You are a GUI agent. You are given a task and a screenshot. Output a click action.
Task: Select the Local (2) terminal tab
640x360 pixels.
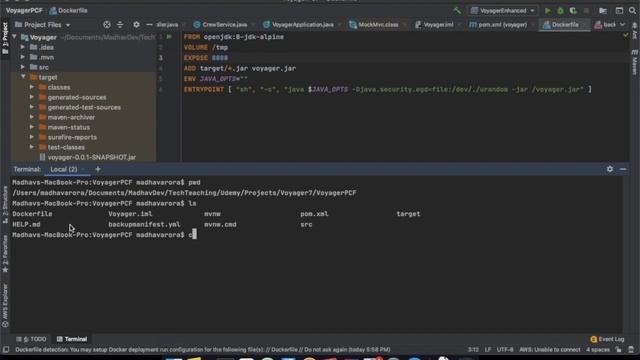click(x=64, y=169)
